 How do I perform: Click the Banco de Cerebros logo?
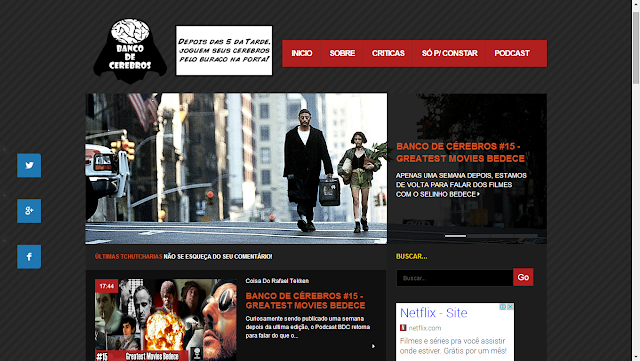(130, 51)
